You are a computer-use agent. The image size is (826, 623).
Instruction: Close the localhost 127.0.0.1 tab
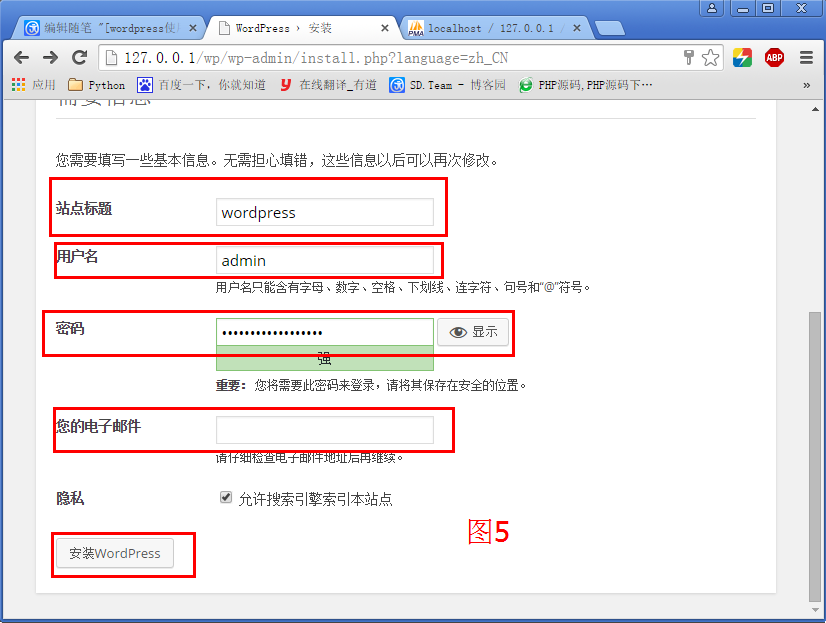click(577, 28)
